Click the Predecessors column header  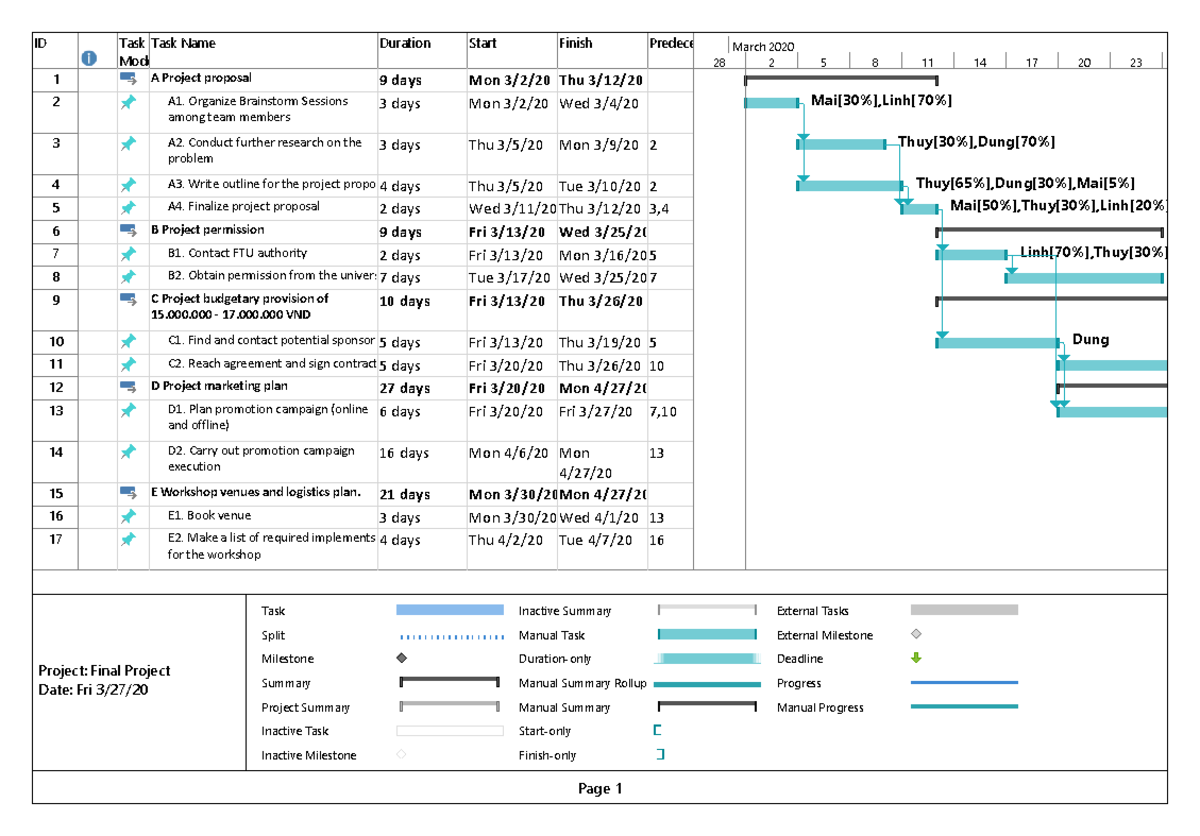click(672, 43)
